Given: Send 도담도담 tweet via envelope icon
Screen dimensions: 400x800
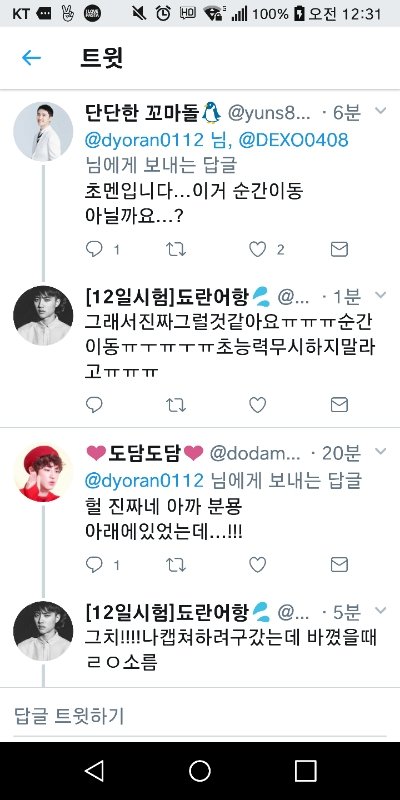Looking at the screenshot, I should [339, 564].
